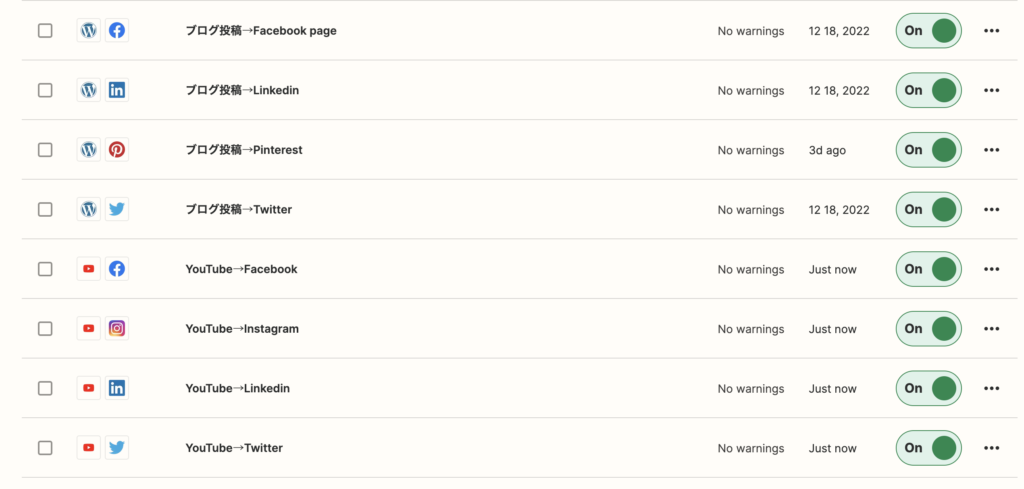Open the more options menu for YouTube→Facebook
Screen dimensions: 1024x489
pyautogui.click(x=991, y=269)
